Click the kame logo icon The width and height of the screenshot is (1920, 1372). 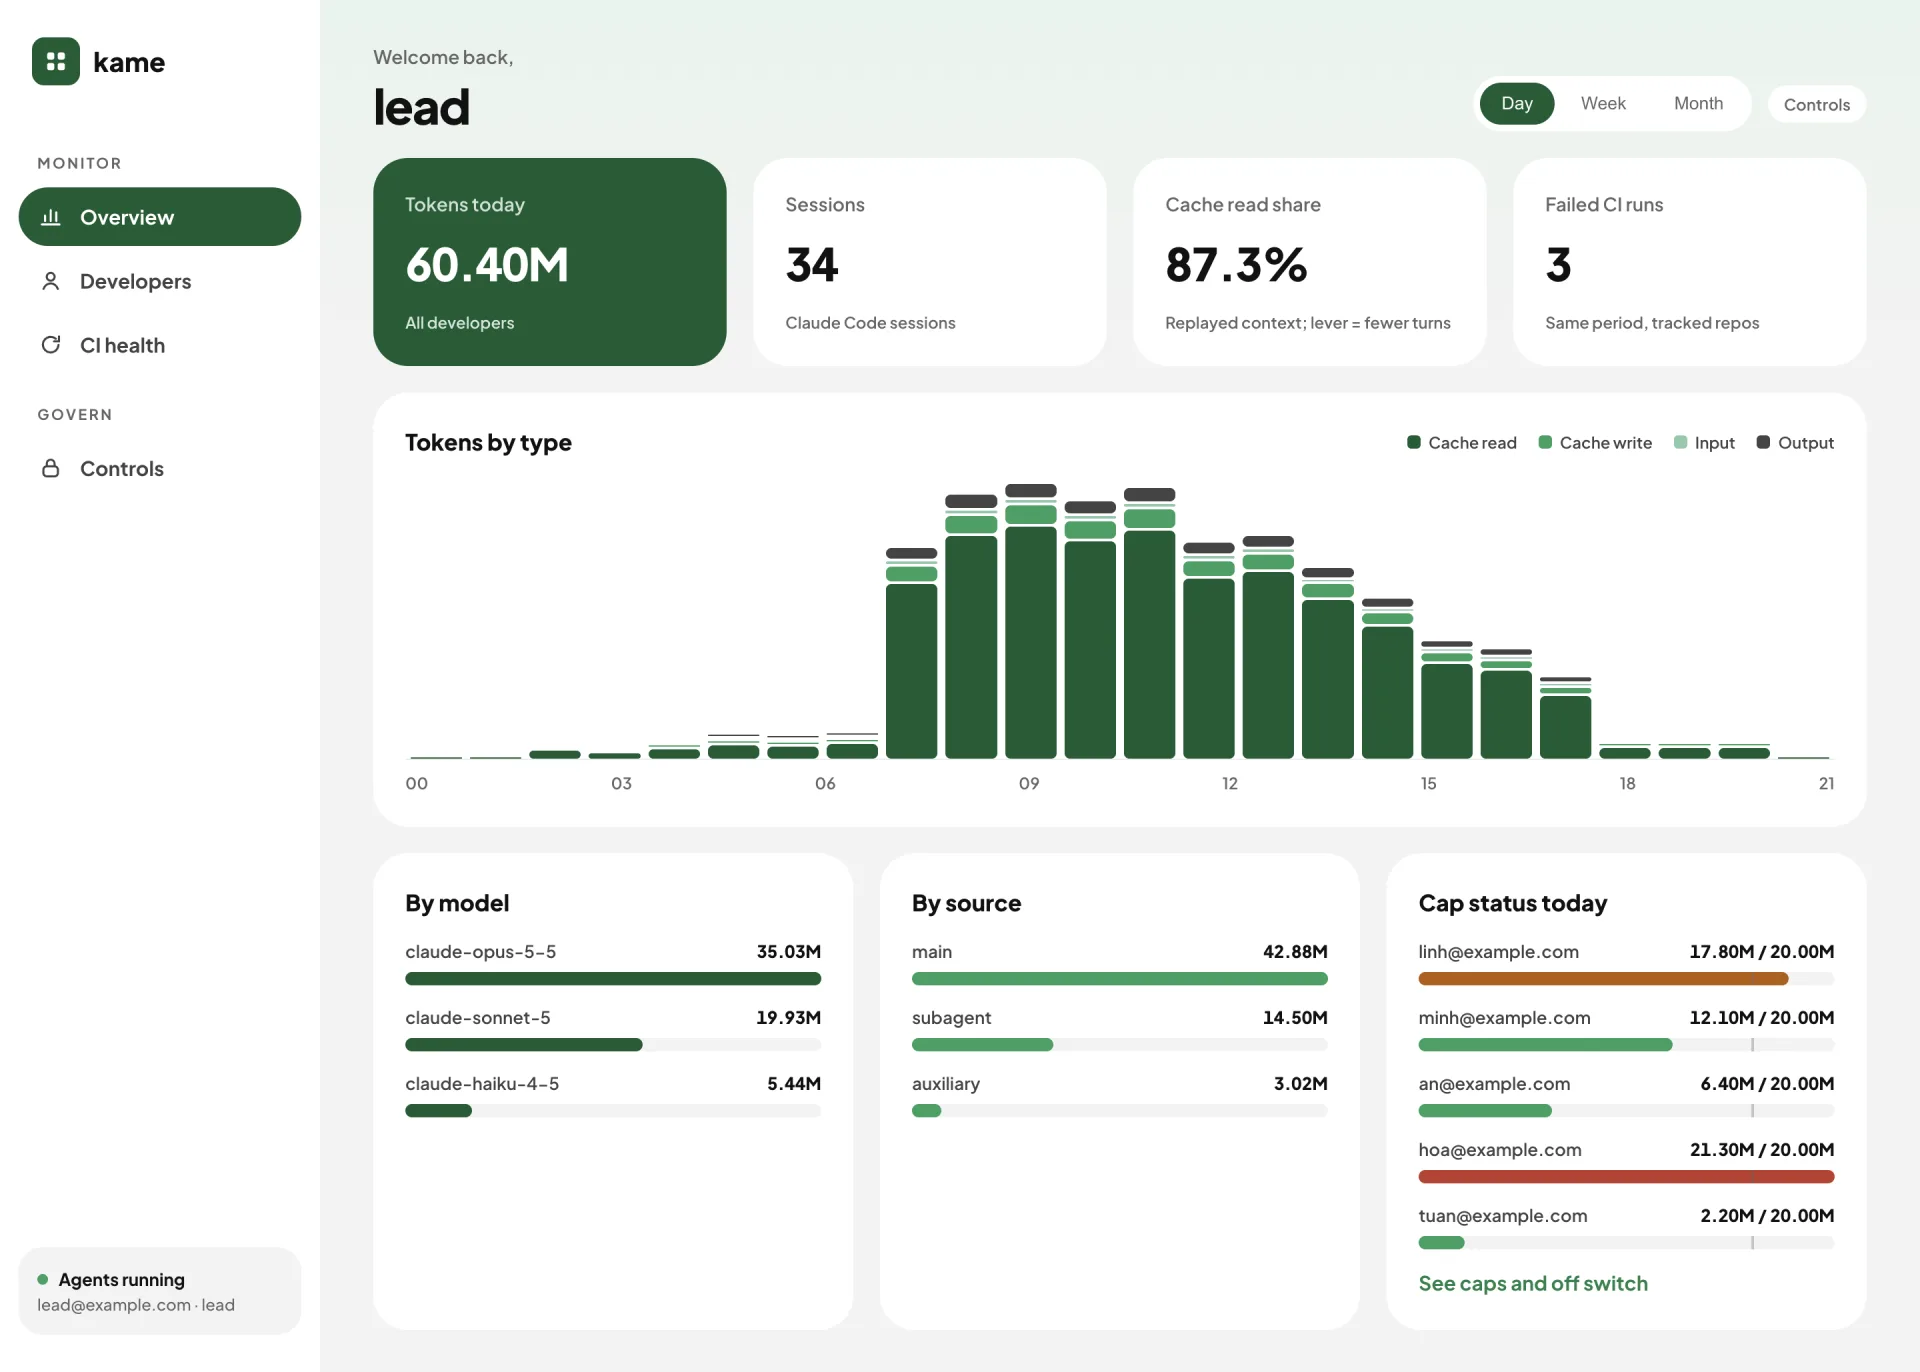pyautogui.click(x=56, y=61)
